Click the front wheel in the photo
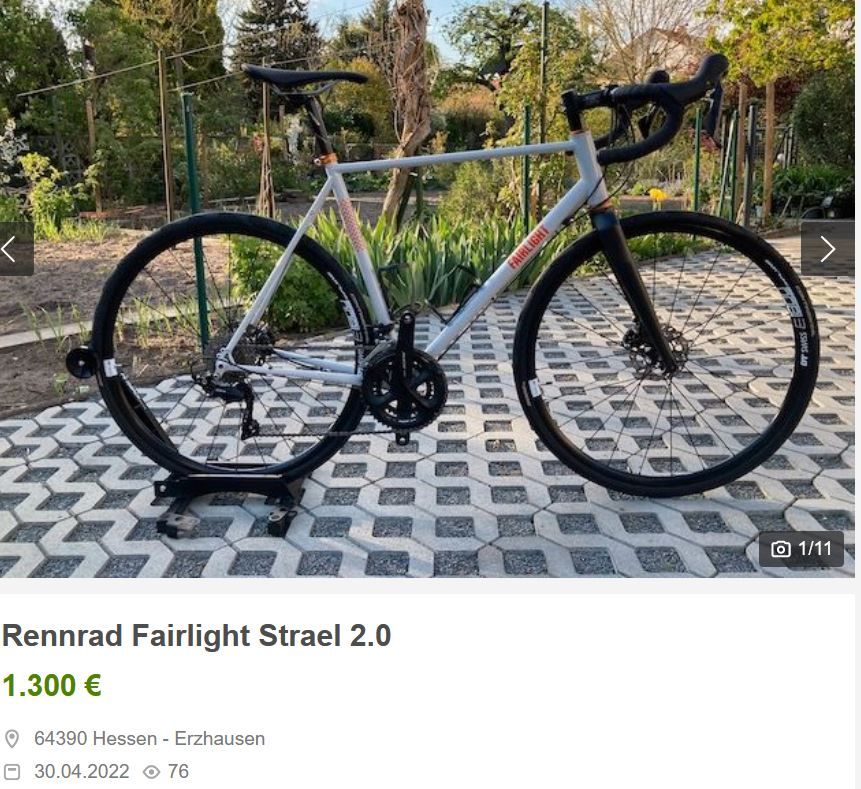861x789 pixels. [666, 354]
